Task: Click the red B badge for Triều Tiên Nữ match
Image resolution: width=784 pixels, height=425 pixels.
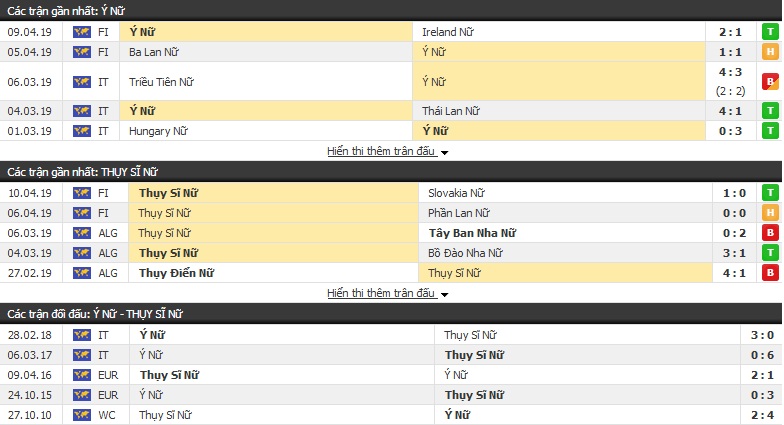Action: 770,82
